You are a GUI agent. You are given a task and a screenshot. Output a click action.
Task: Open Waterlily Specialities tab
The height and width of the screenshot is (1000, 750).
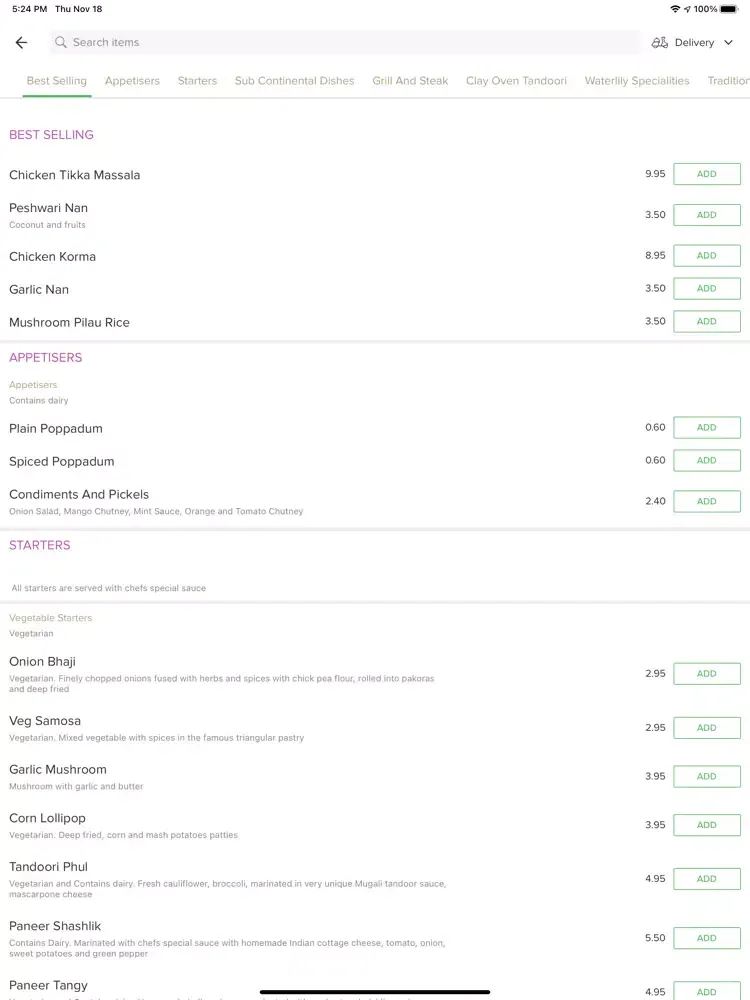coord(636,81)
